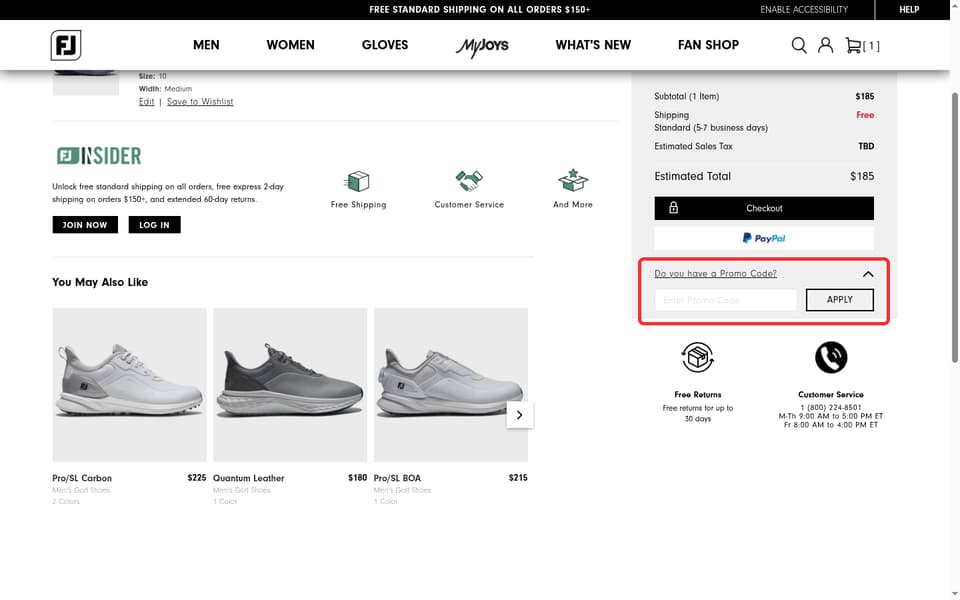Click Save to Wishlist link
Viewport: 960px width, 600px height.
coord(200,102)
